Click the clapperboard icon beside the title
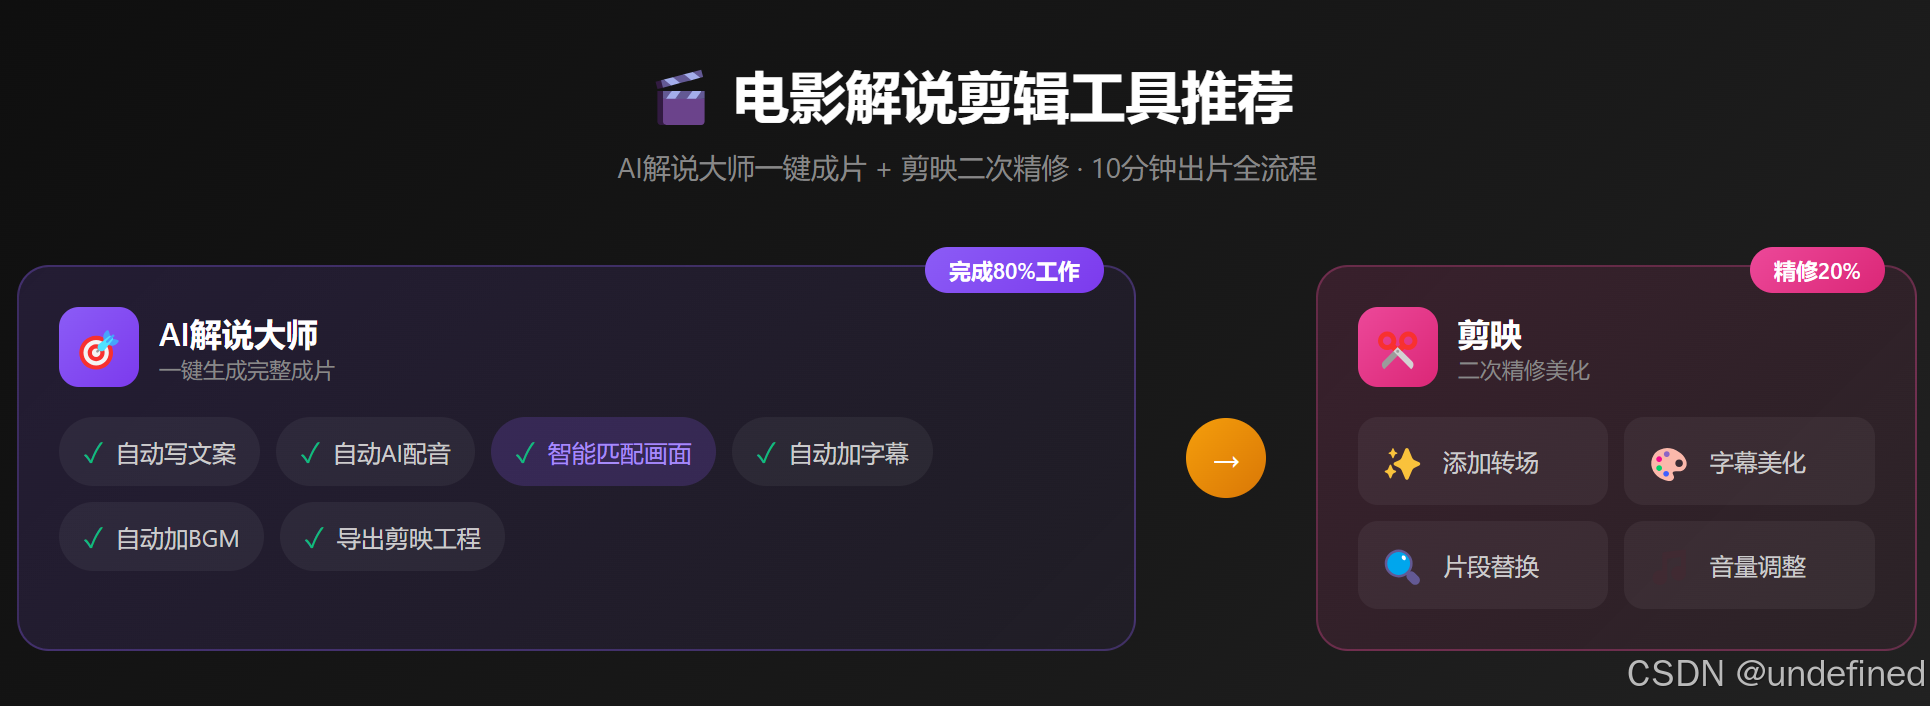 682,98
